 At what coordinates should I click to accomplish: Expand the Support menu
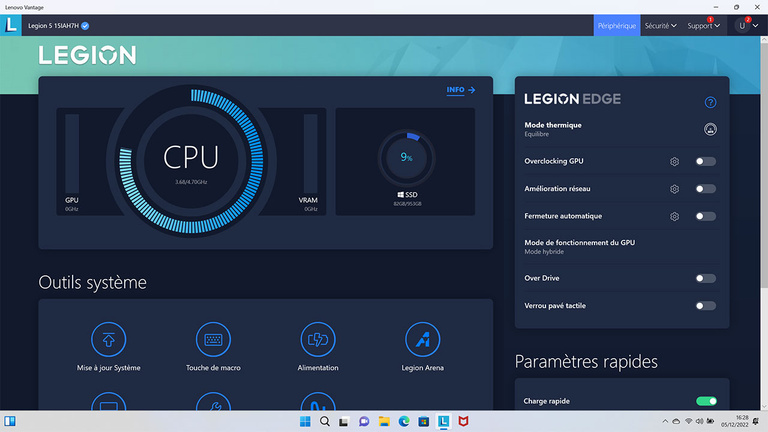tap(703, 25)
